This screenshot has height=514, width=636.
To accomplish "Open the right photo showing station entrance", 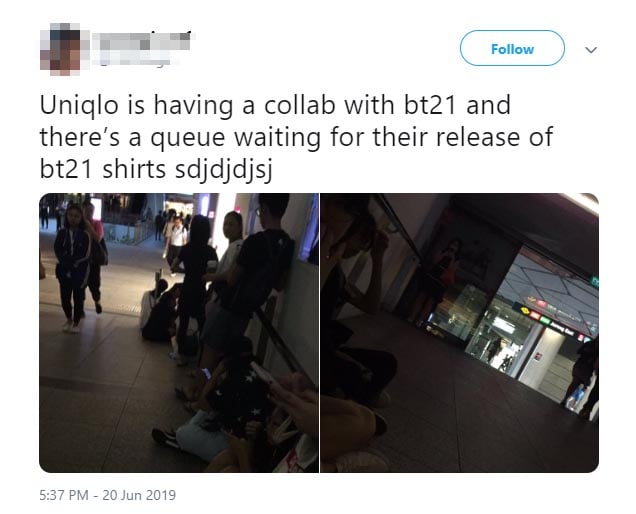I will (x=460, y=333).
